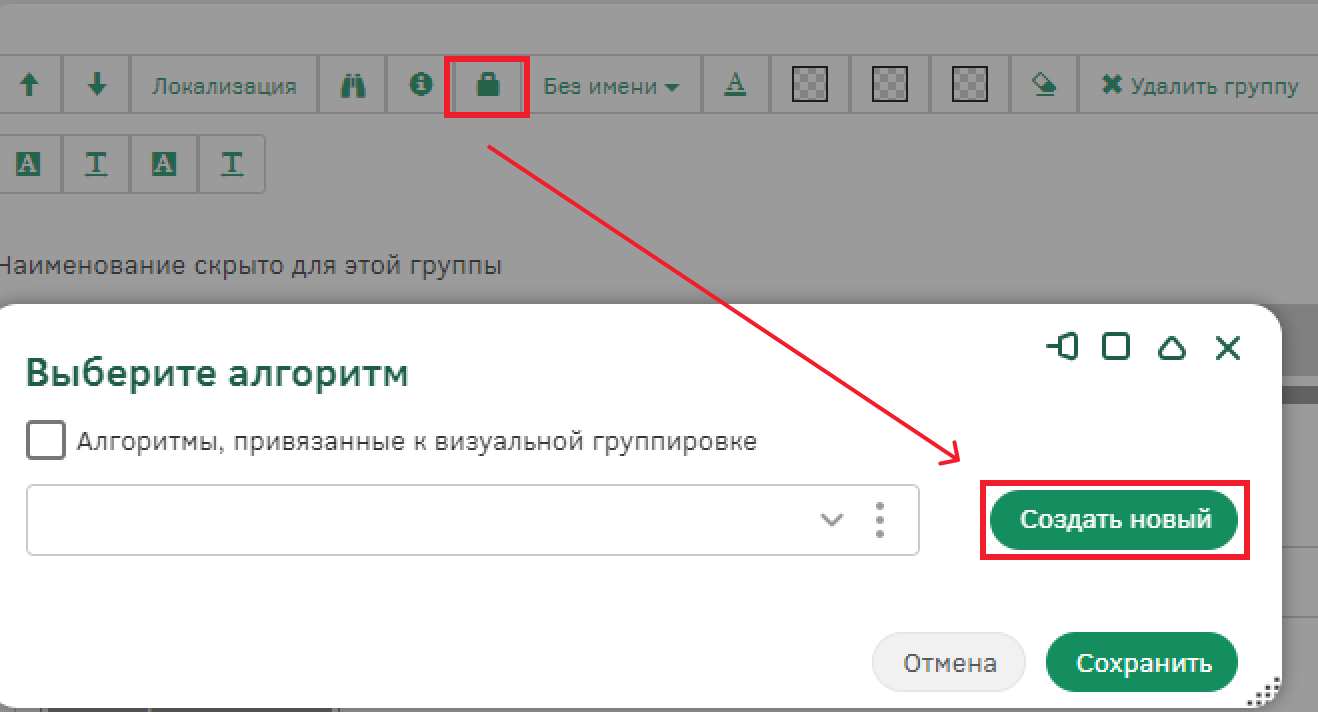
Task: Click text Наименование скрыто для этой группы
Action: click(250, 266)
